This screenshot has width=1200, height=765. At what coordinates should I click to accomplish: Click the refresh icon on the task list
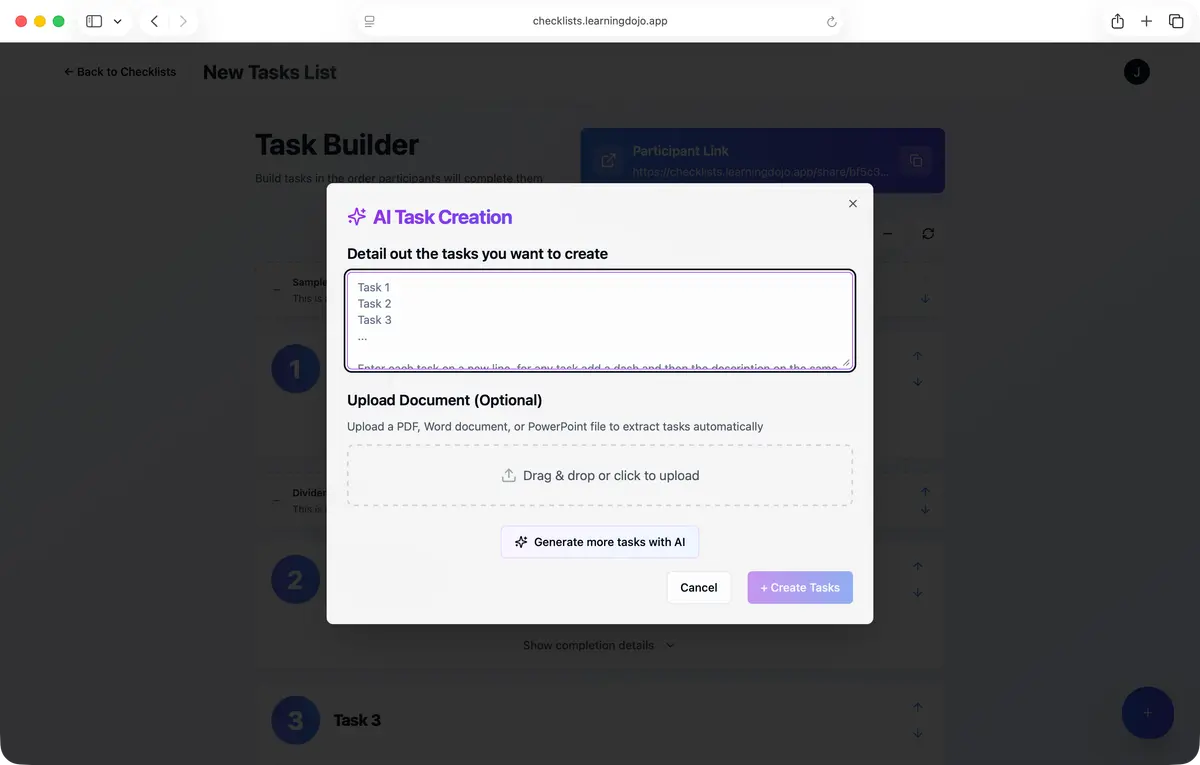click(928, 233)
